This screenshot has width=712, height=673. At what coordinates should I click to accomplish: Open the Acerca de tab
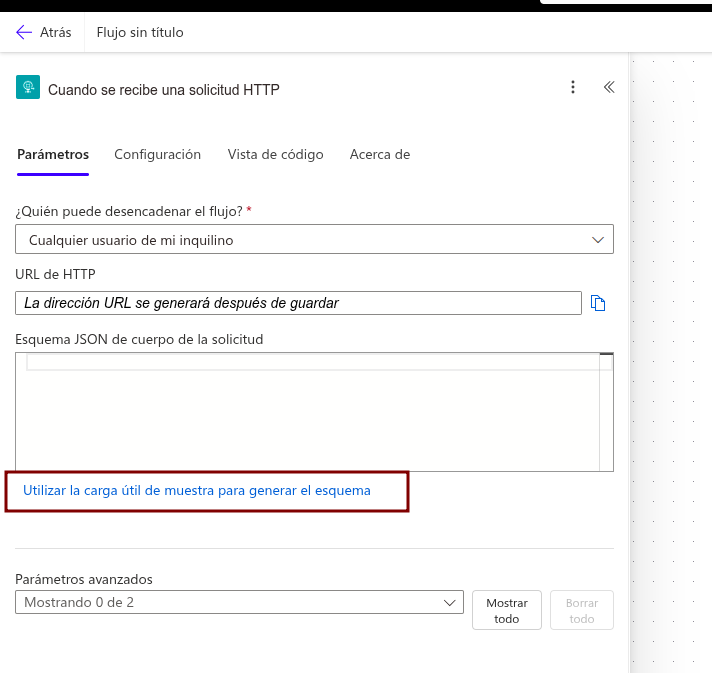380,154
